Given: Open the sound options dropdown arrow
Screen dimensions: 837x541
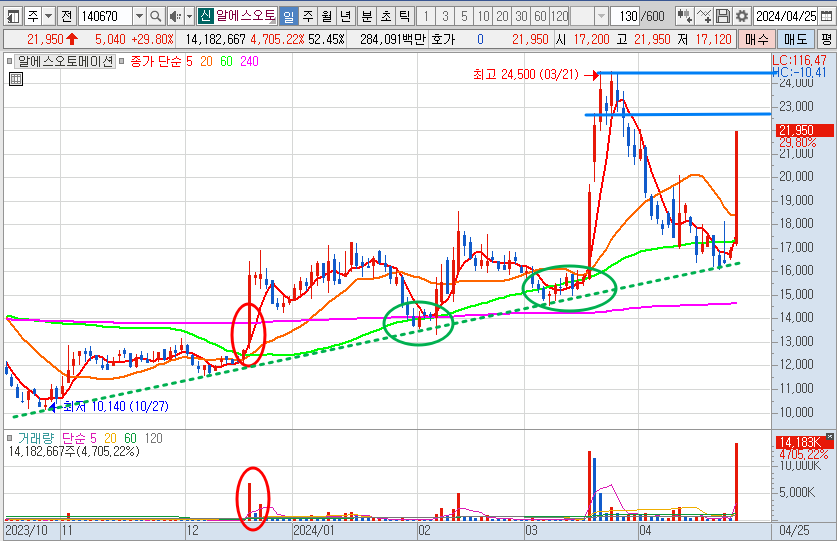Looking at the screenshot, I should coord(189,17).
